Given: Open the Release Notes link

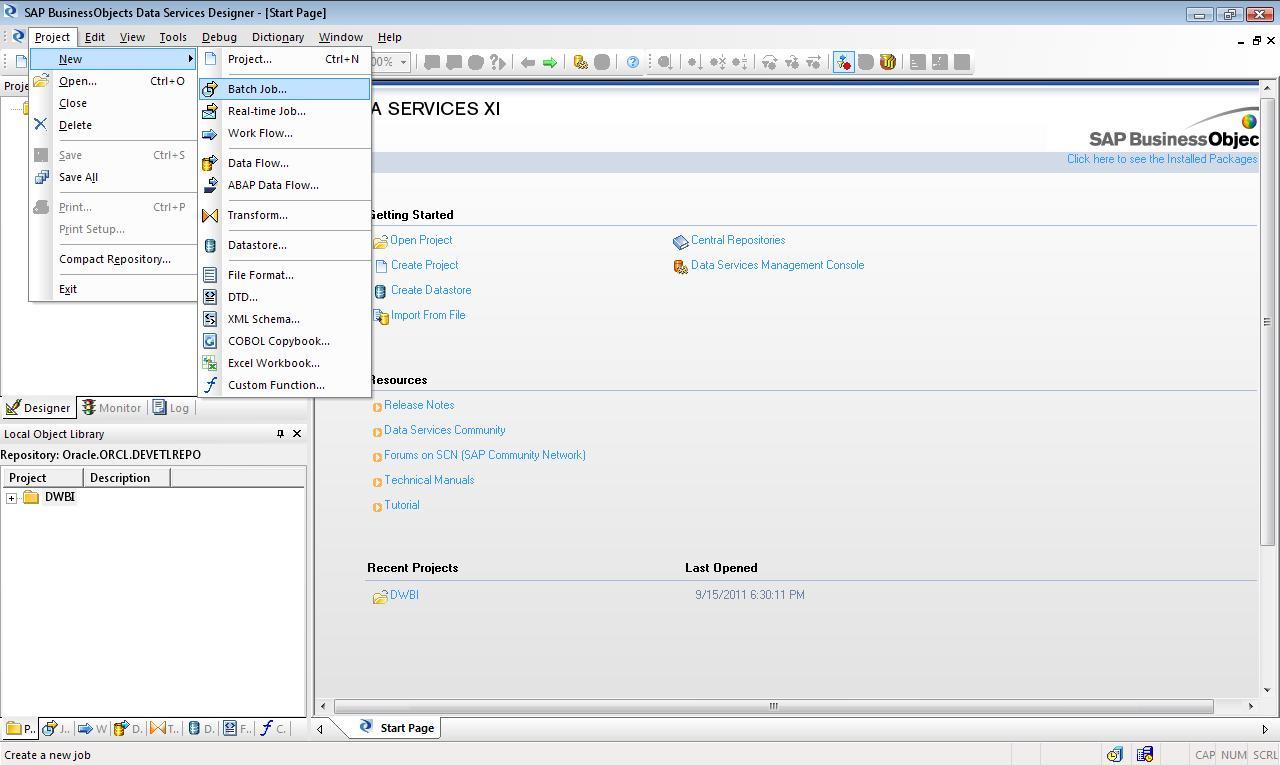Looking at the screenshot, I should (419, 405).
